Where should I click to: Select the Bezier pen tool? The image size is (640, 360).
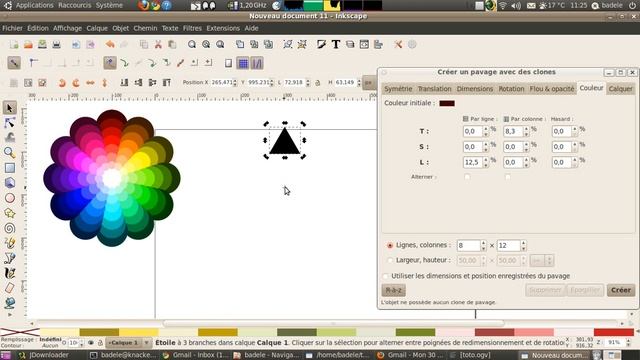(x=10, y=258)
